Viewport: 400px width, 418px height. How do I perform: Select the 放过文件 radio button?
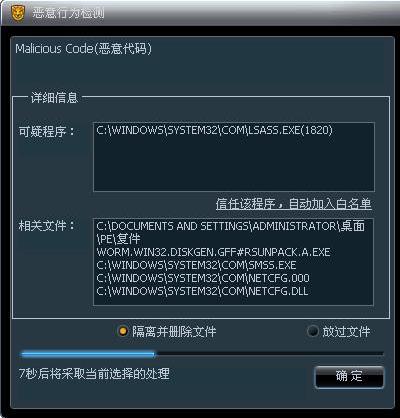tap(312, 331)
